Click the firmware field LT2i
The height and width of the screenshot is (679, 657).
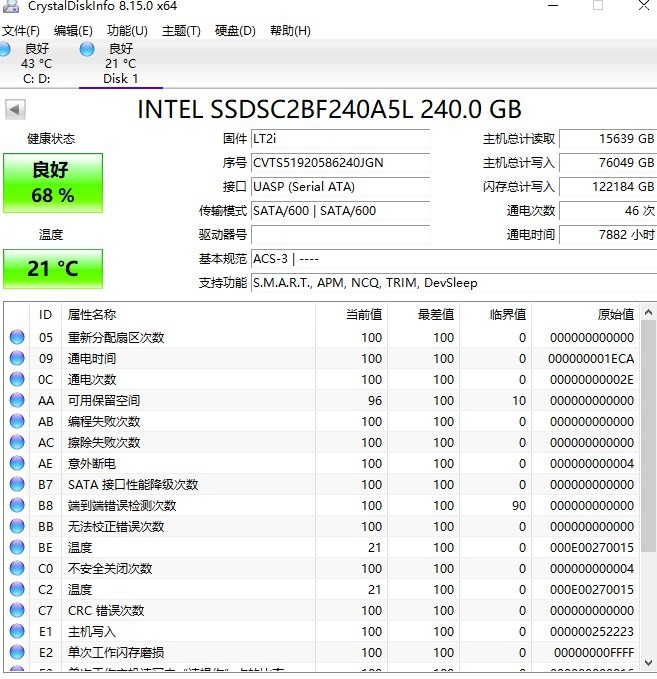[x=340, y=139]
